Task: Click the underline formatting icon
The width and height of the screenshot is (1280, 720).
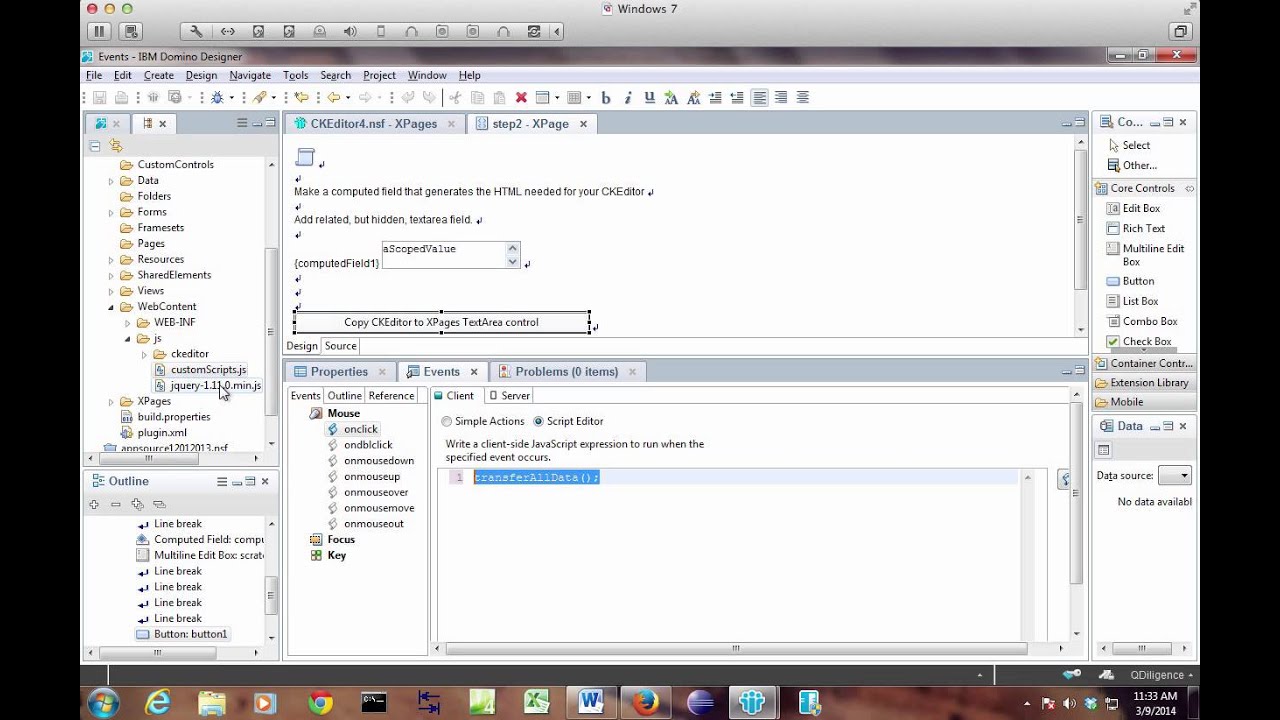Action: (x=649, y=97)
